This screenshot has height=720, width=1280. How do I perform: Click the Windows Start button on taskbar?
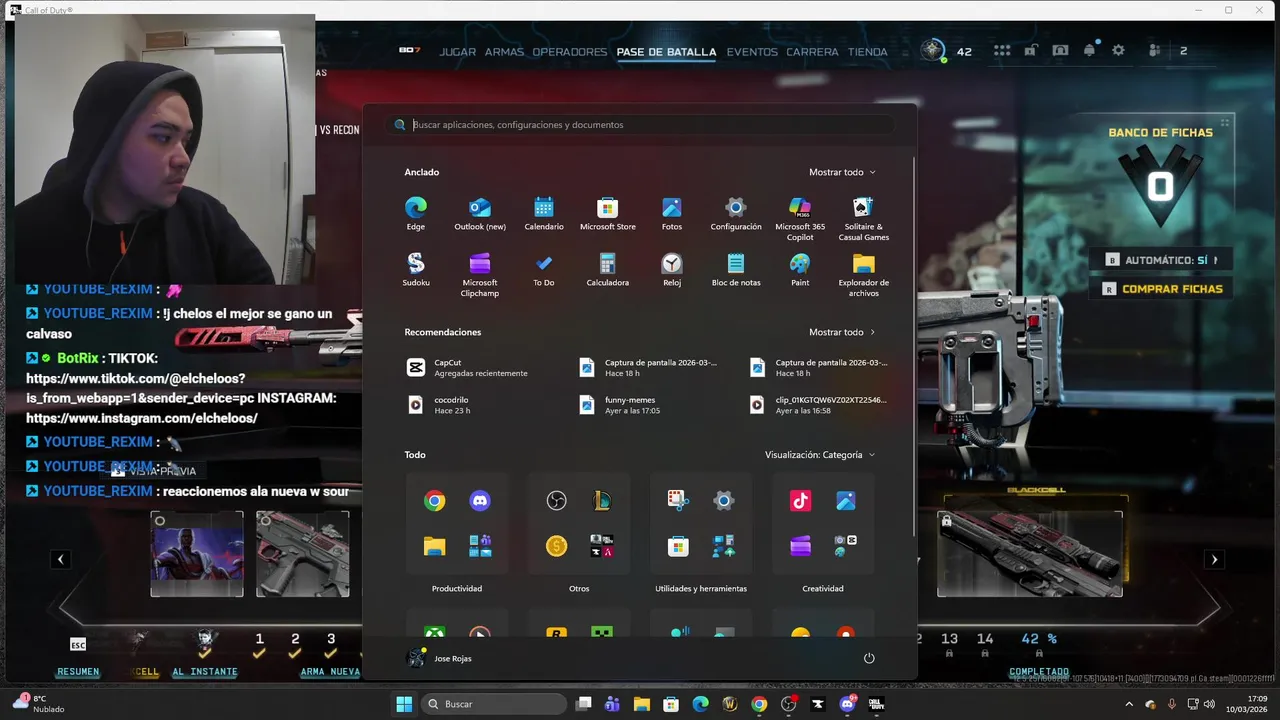404,704
